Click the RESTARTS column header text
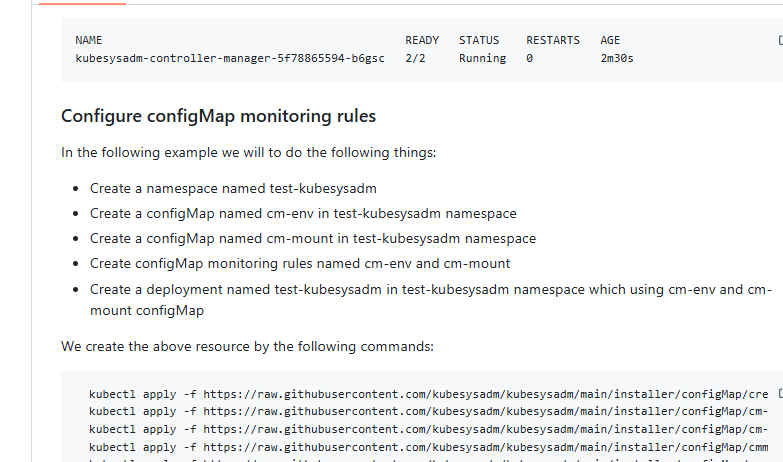 tap(553, 40)
